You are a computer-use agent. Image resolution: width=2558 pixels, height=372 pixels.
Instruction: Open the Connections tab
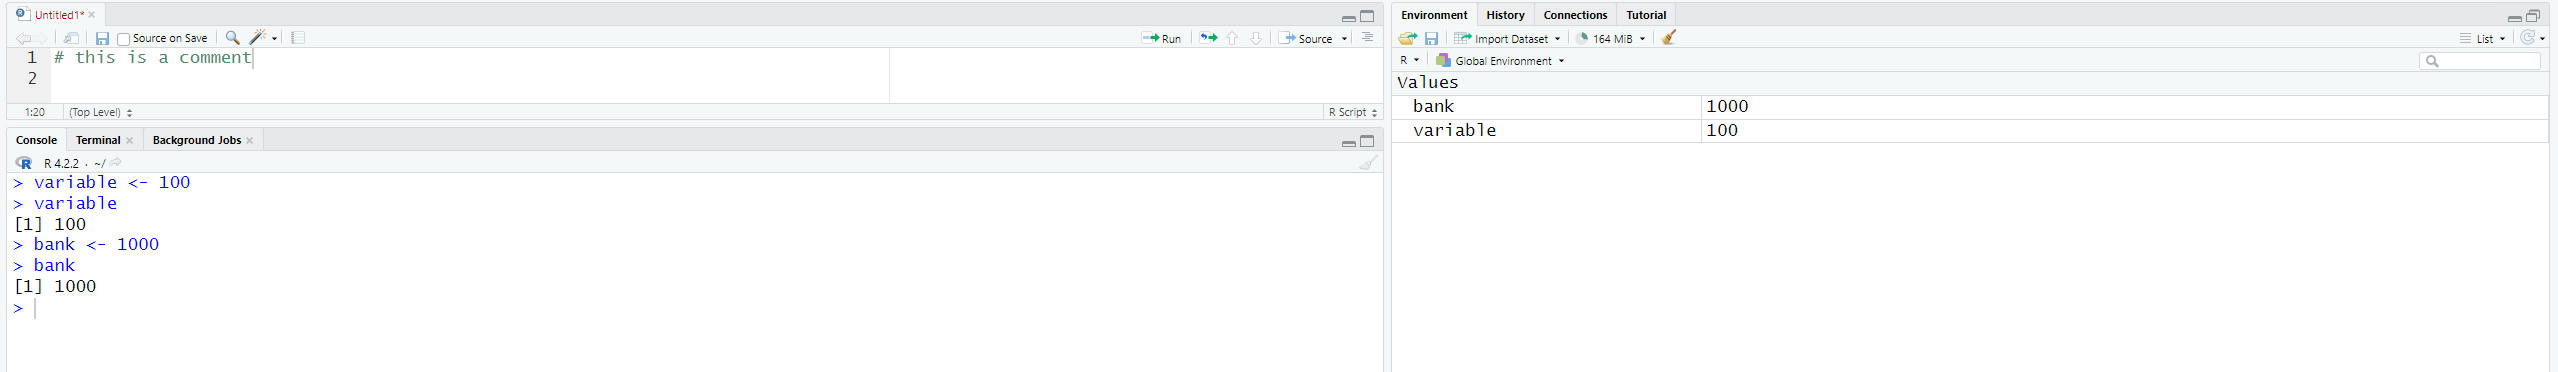(x=1575, y=15)
